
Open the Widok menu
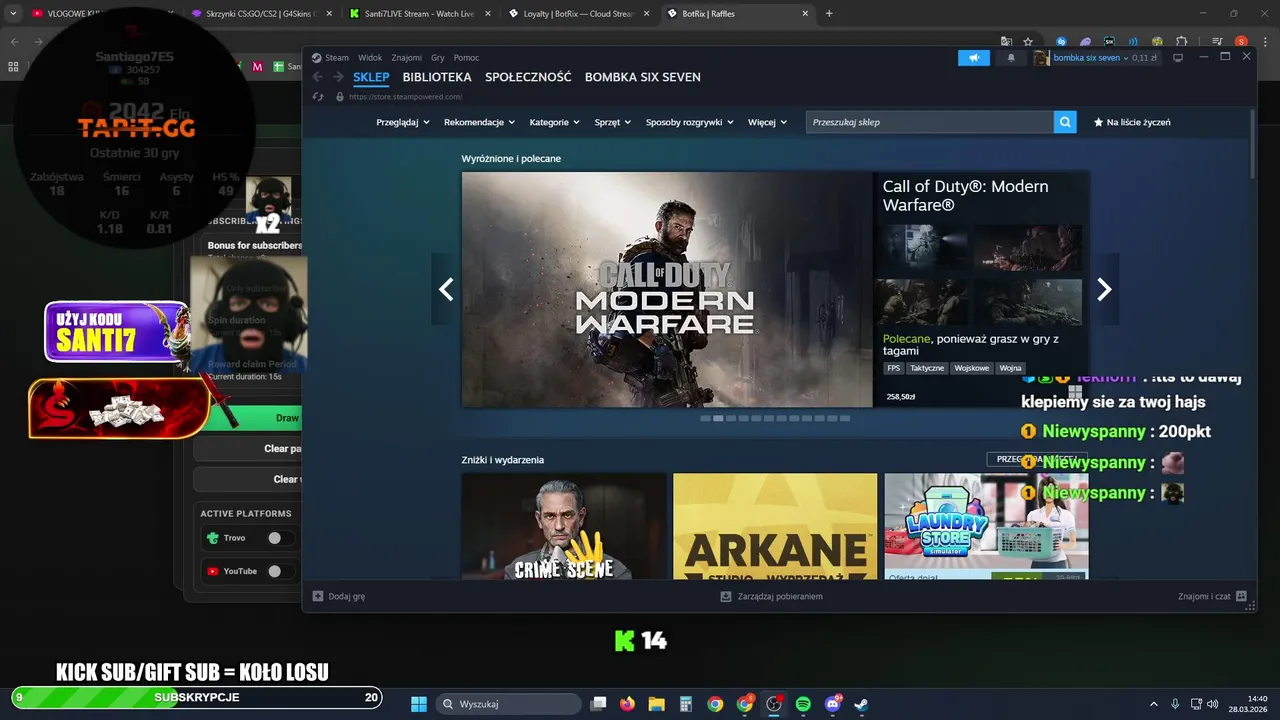(370, 58)
